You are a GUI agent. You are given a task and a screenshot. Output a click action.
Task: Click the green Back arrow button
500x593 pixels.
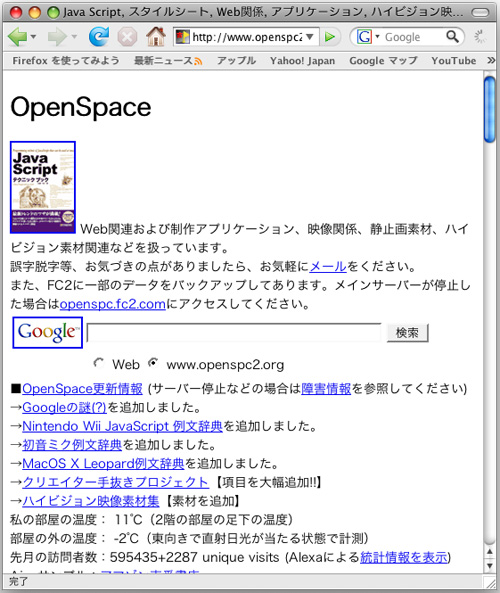tap(17, 37)
